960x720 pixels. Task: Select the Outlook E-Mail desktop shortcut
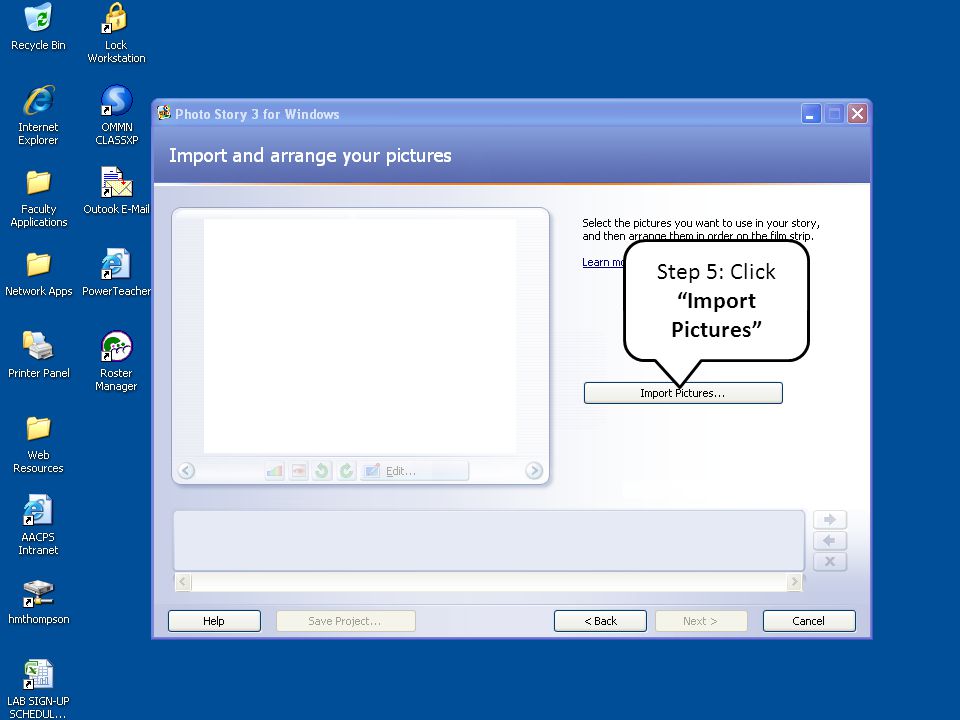116,190
